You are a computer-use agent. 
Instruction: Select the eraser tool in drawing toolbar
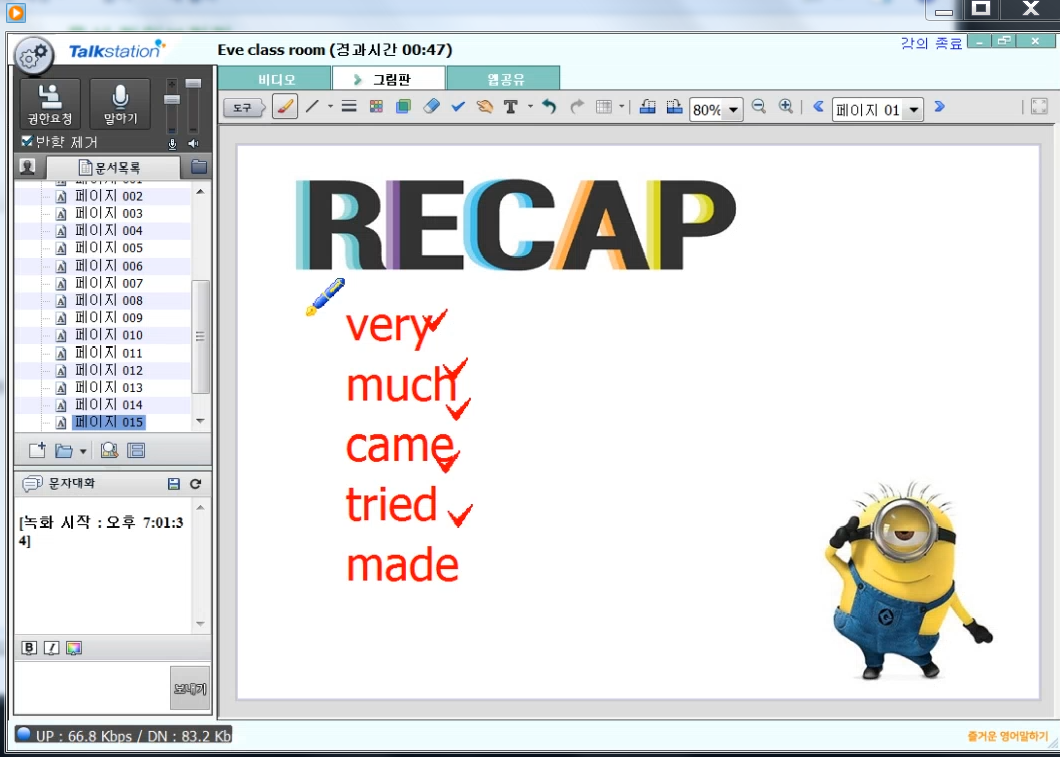point(431,107)
